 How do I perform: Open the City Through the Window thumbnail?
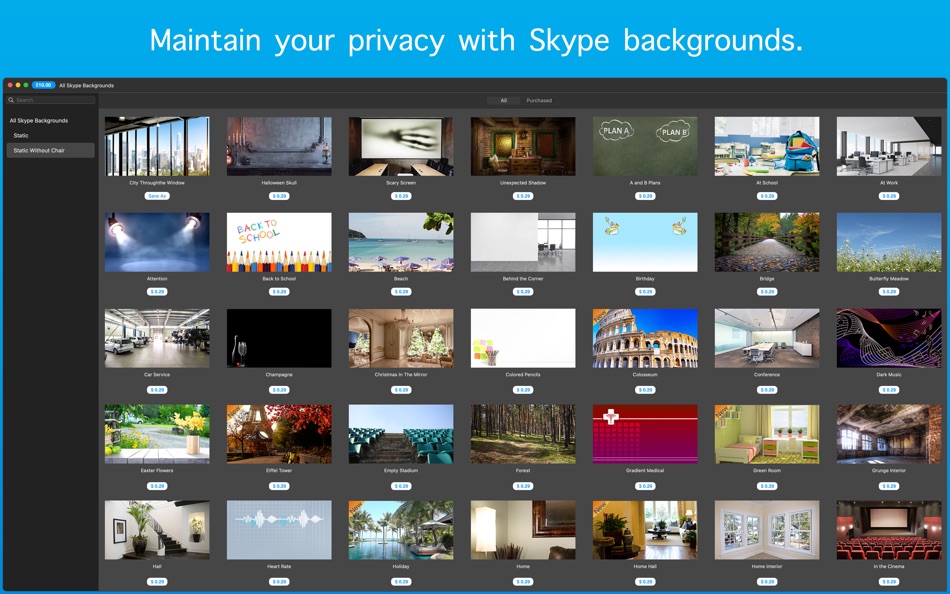pos(157,146)
